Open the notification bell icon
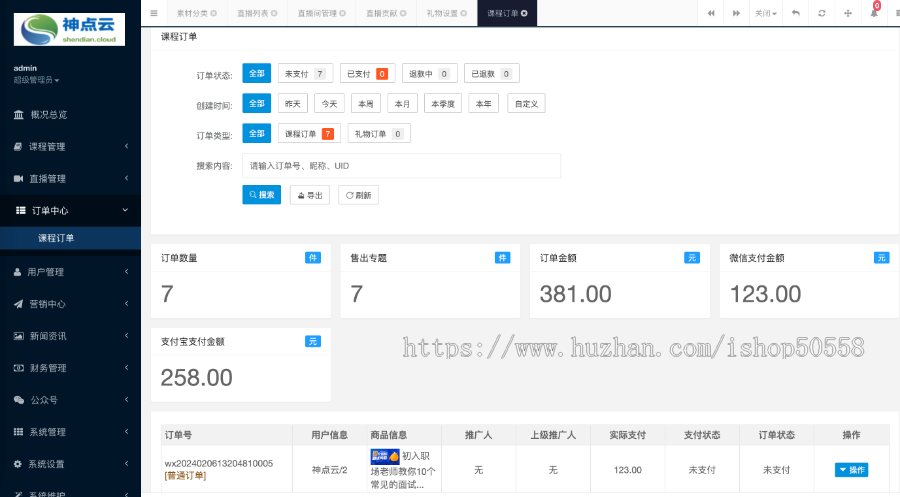The width and height of the screenshot is (900, 497). (x=874, y=13)
